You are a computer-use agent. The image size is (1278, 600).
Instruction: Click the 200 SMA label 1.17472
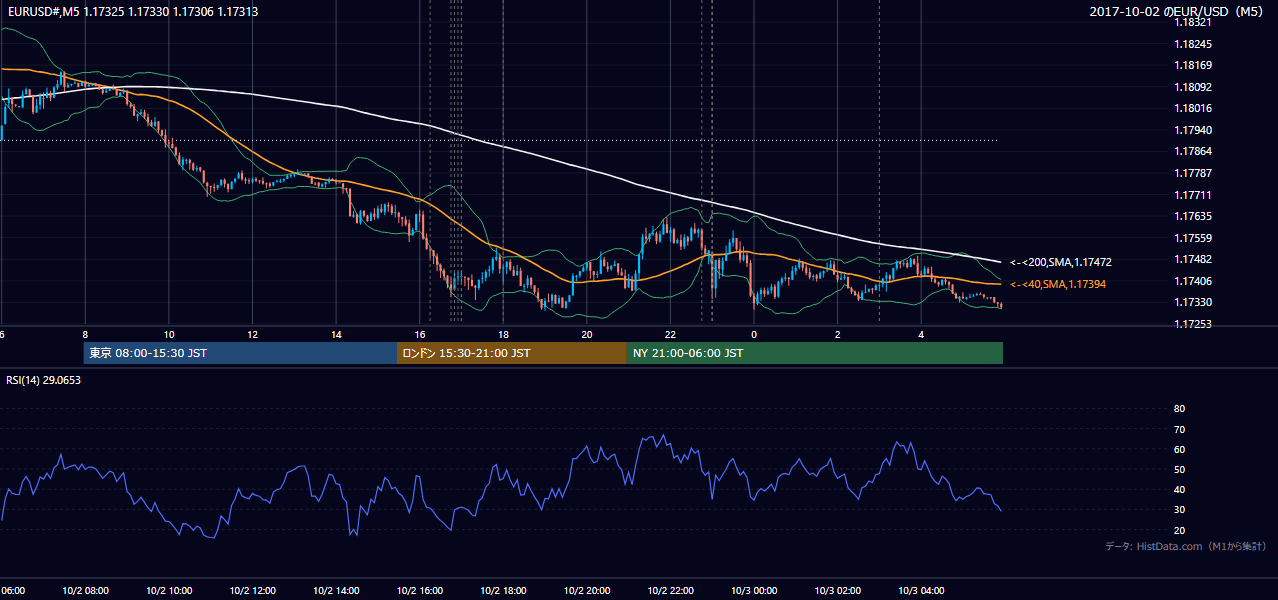[1061, 262]
